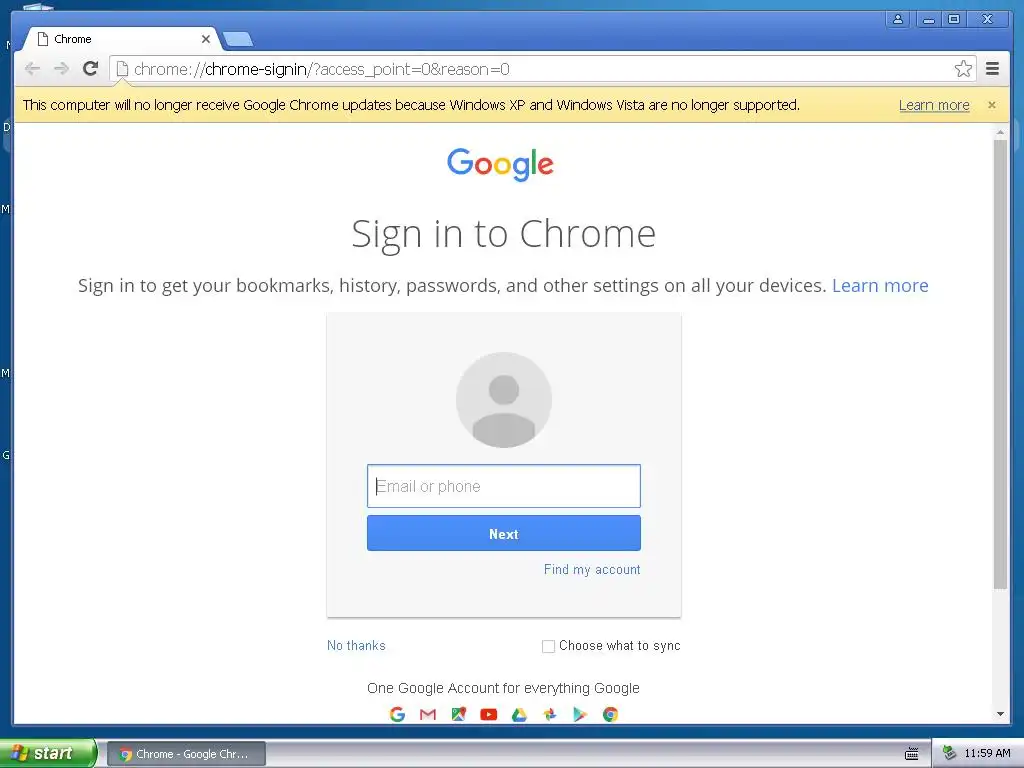Click the Gmail envelope icon
The image size is (1024, 768).
[428, 714]
